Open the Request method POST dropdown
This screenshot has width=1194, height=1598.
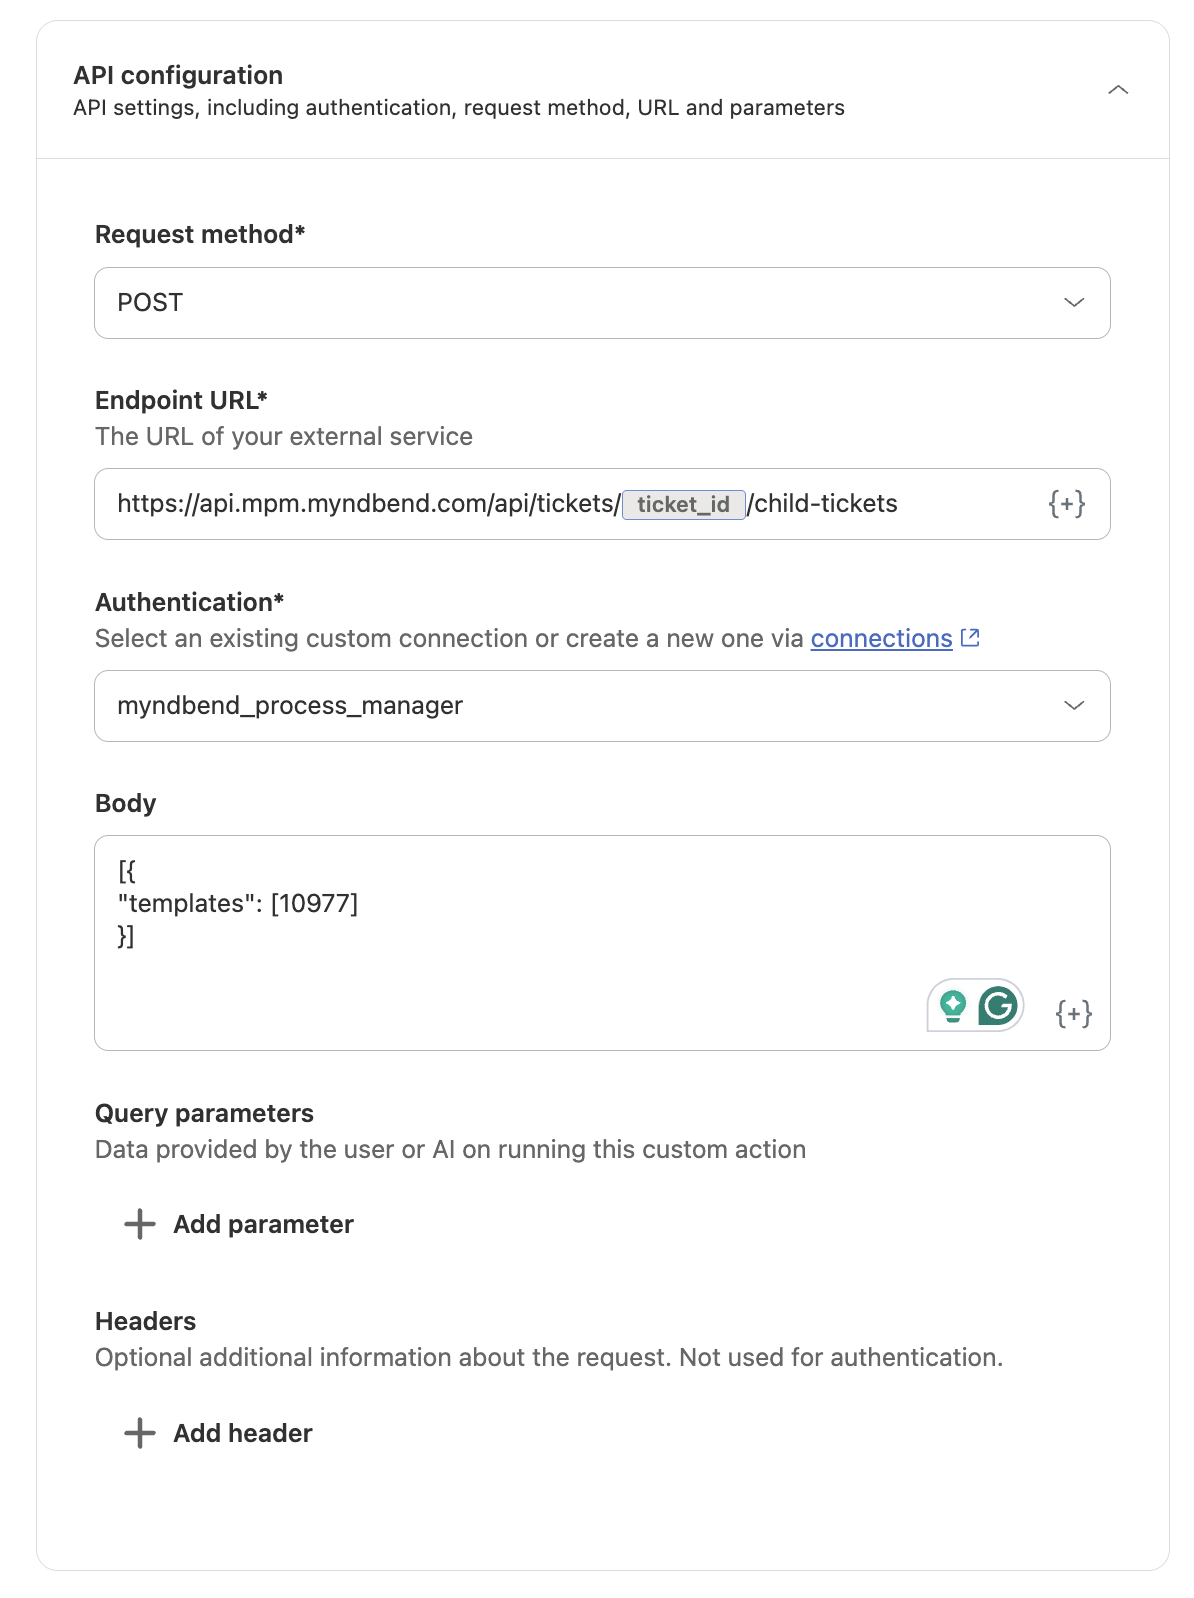point(602,303)
